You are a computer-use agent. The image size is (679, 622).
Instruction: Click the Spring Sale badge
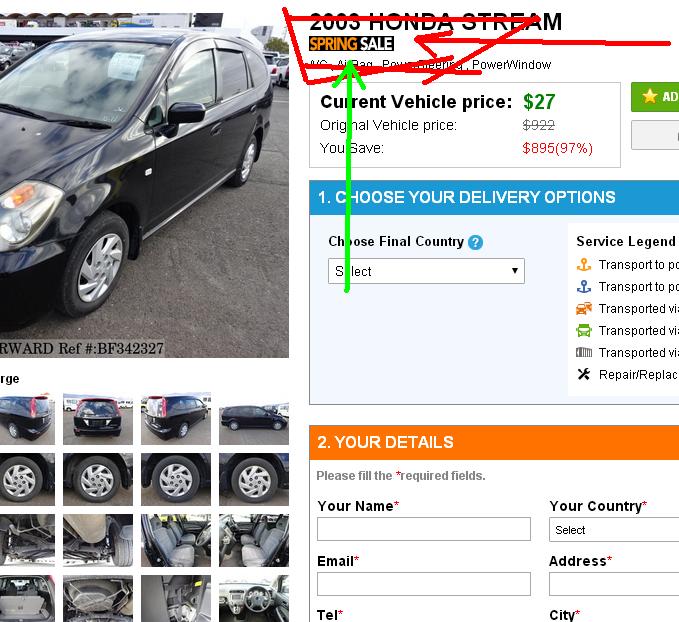(x=351, y=44)
